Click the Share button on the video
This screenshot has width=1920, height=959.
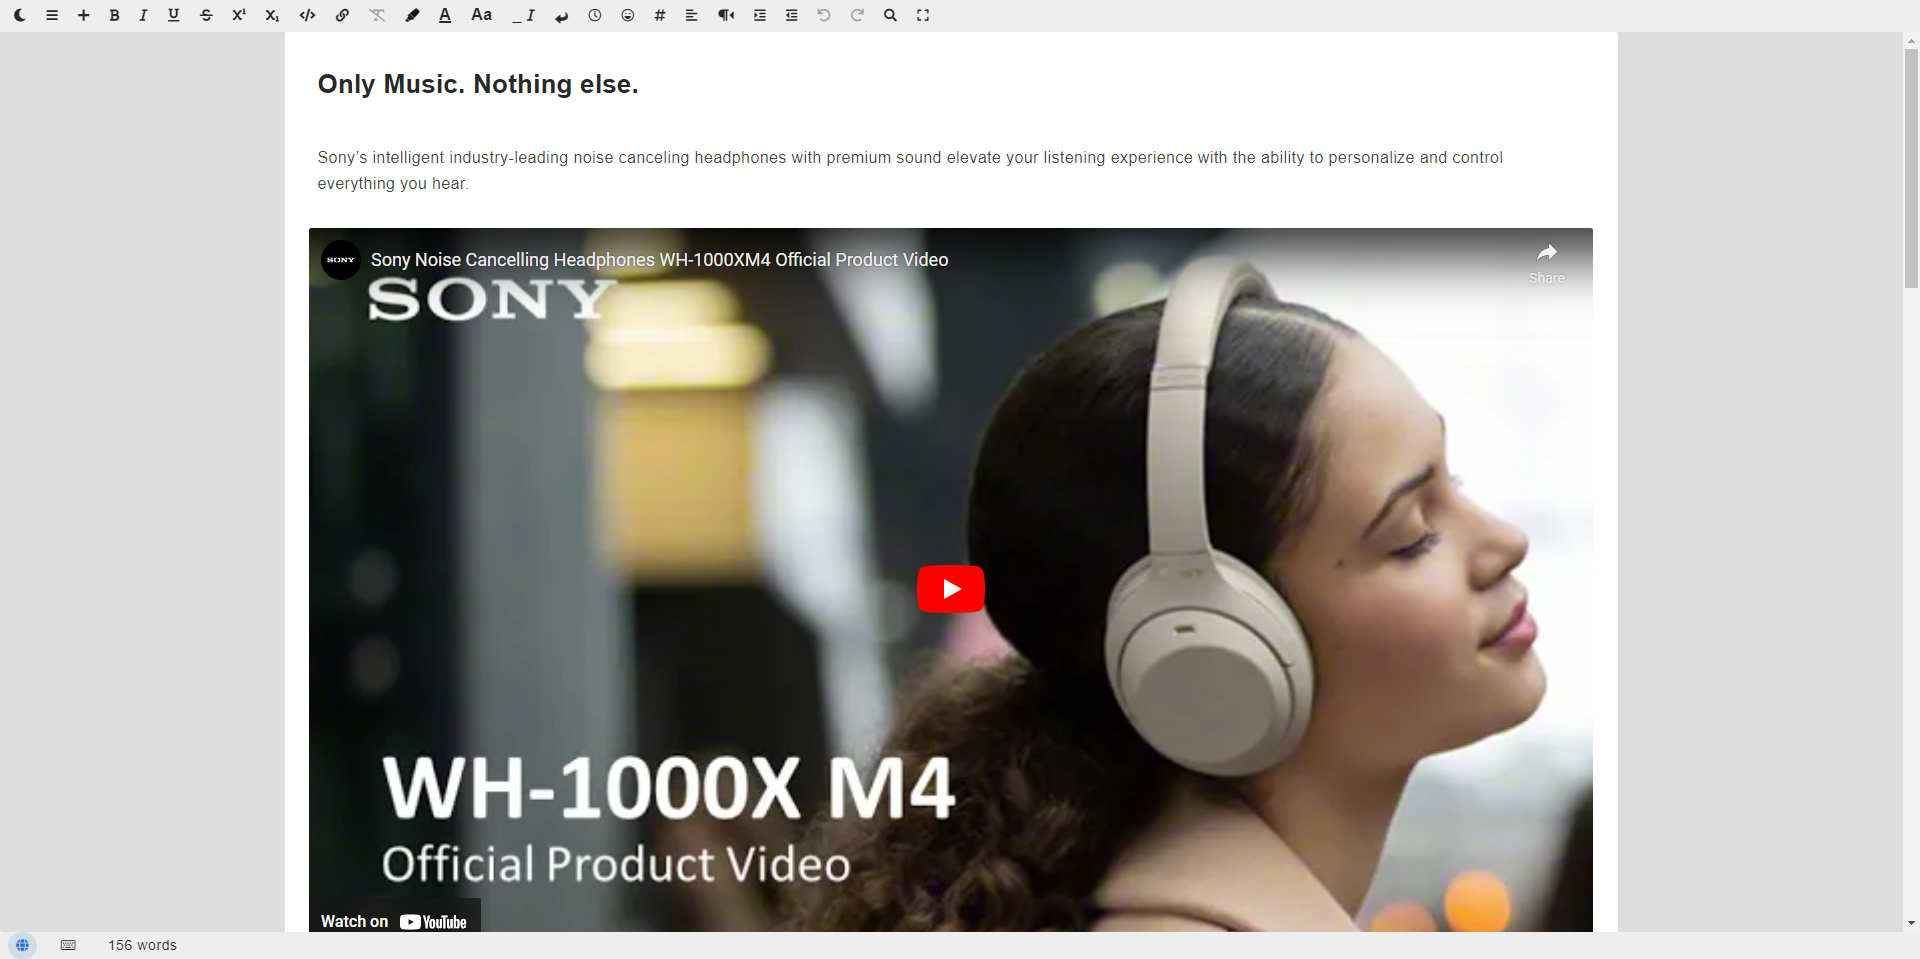pos(1546,263)
